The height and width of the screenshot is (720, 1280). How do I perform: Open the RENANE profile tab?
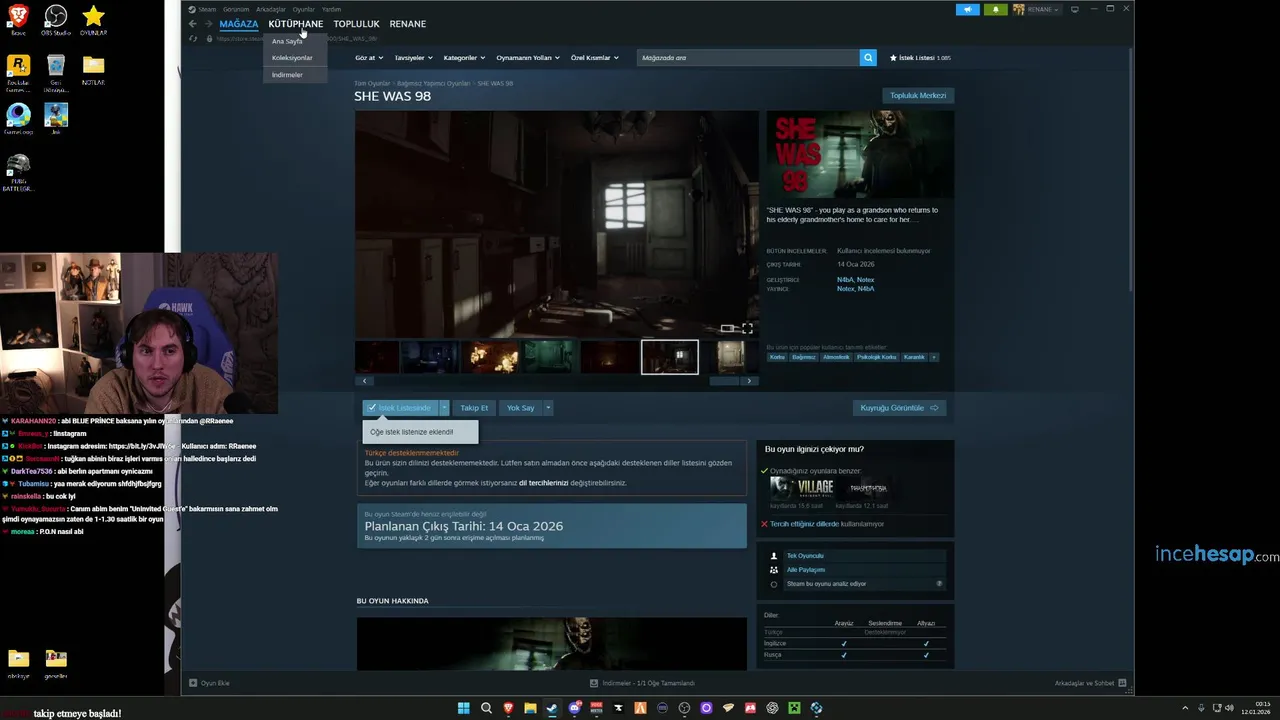tap(408, 24)
